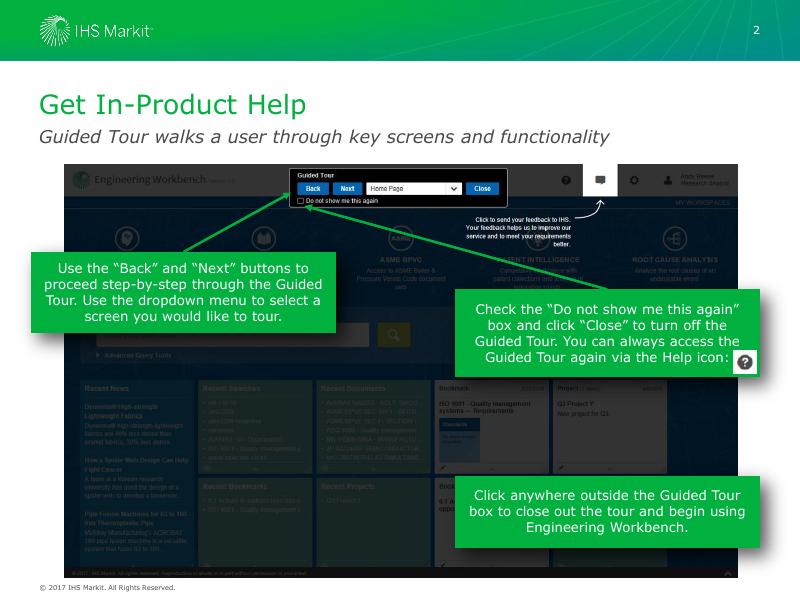Screen dimensions: 800x600
Task: Click the pencil icon on Project card
Action: tap(561, 467)
